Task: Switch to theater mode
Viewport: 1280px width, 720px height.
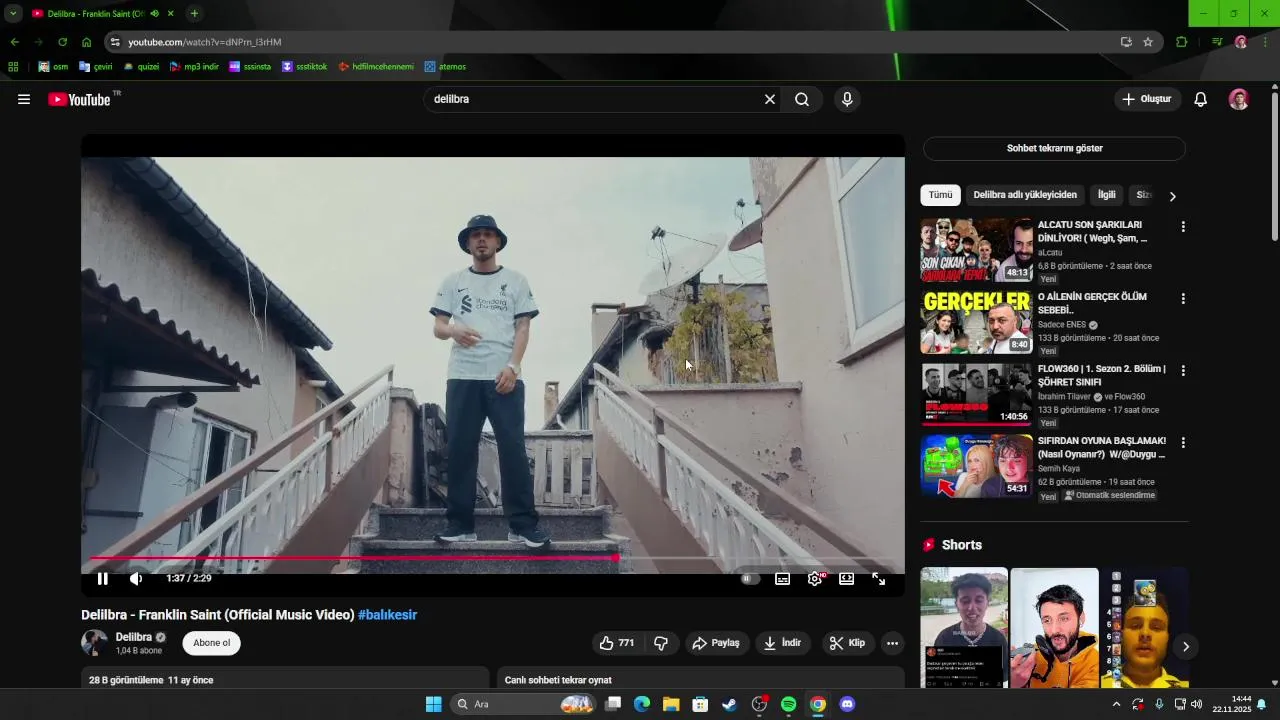Action: 847,579
